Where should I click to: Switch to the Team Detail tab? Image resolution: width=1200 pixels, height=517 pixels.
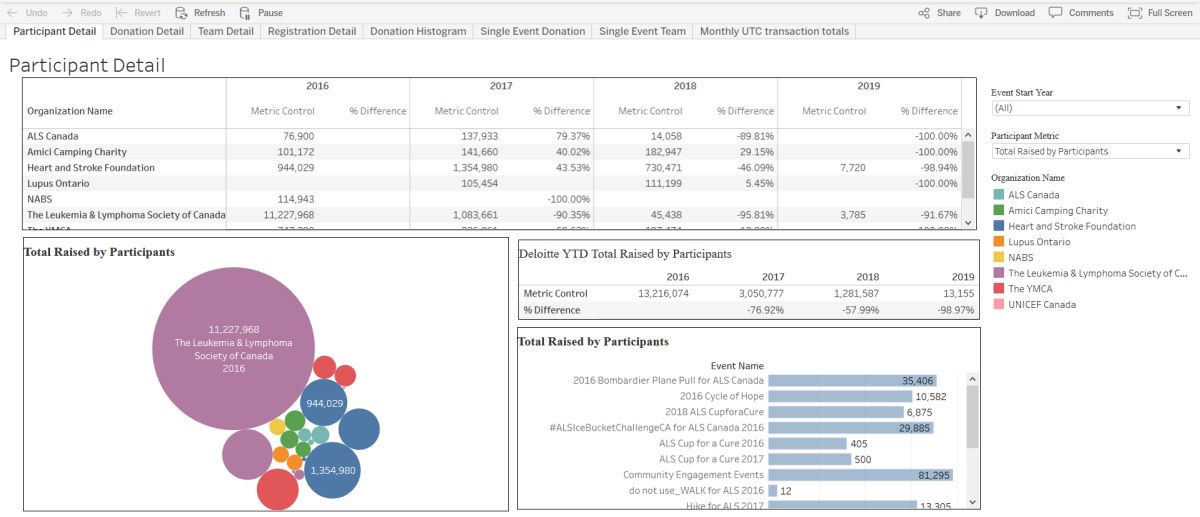(226, 31)
